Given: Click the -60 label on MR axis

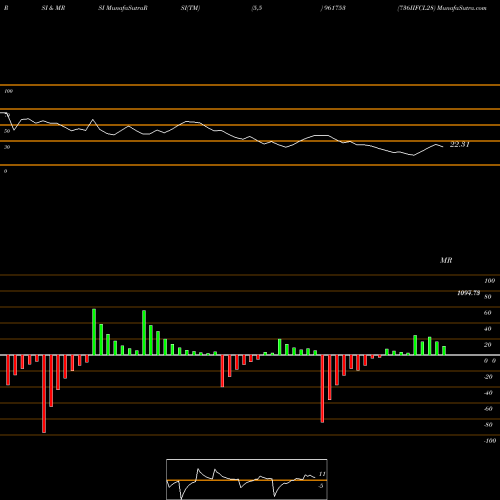Looking at the screenshot, I should click(488, 409).
